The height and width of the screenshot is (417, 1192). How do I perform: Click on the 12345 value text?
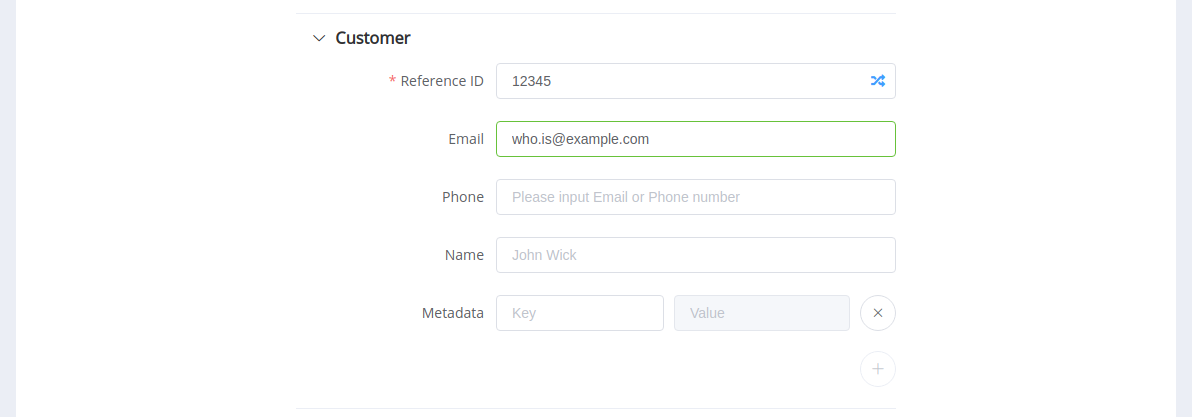[531, 81]
